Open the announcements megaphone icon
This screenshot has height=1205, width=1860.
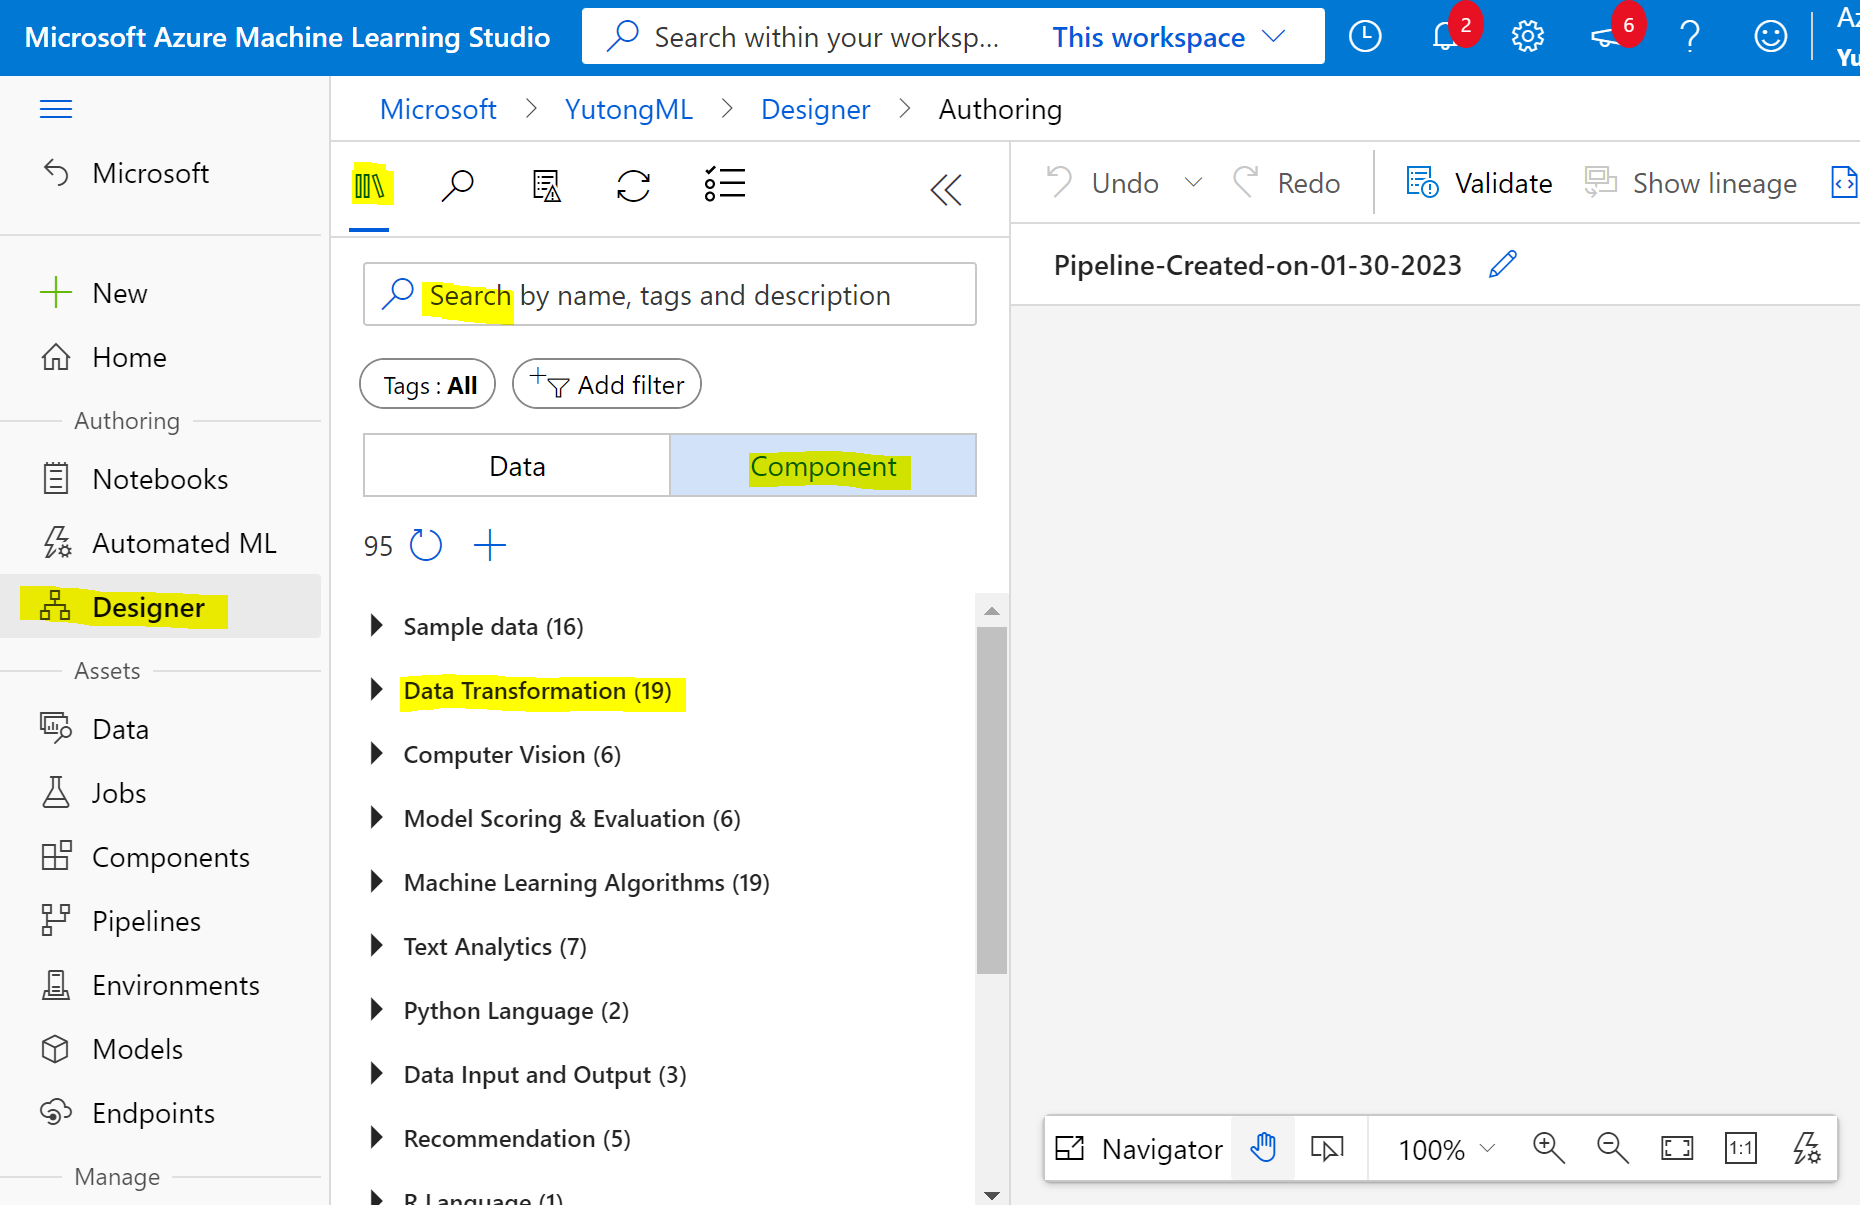coord(1605,37)
